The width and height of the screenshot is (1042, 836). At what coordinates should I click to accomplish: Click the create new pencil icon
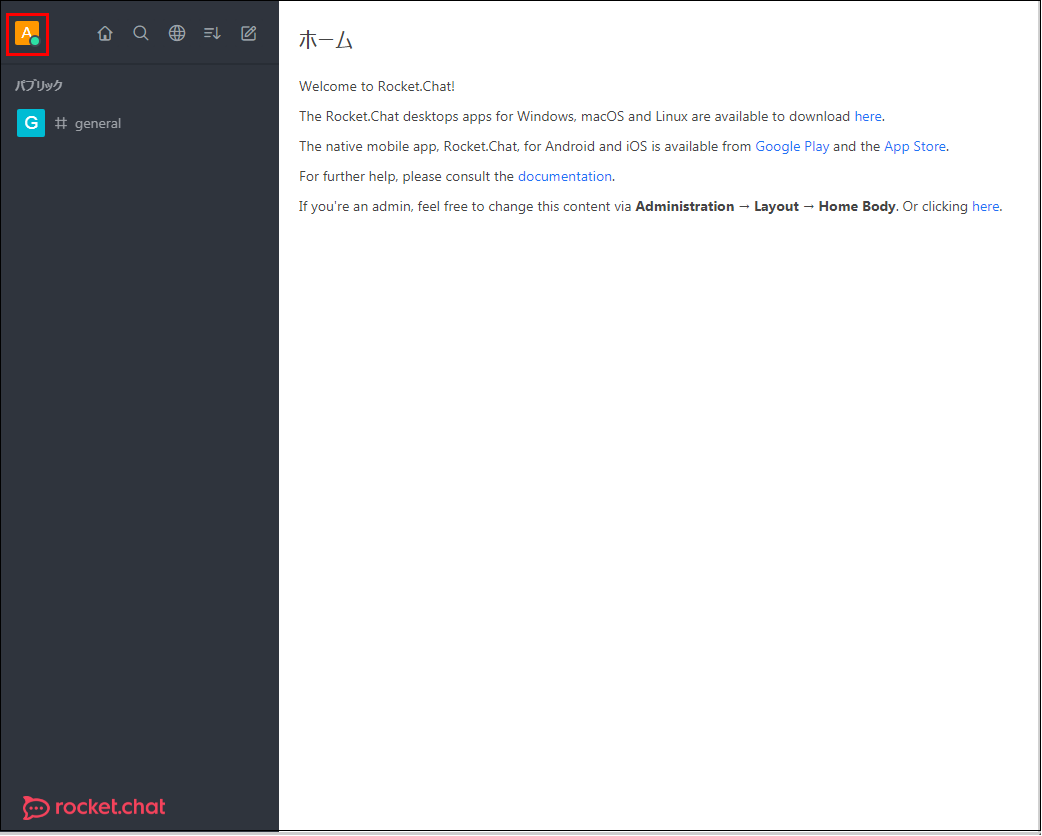tap(249, 33)
